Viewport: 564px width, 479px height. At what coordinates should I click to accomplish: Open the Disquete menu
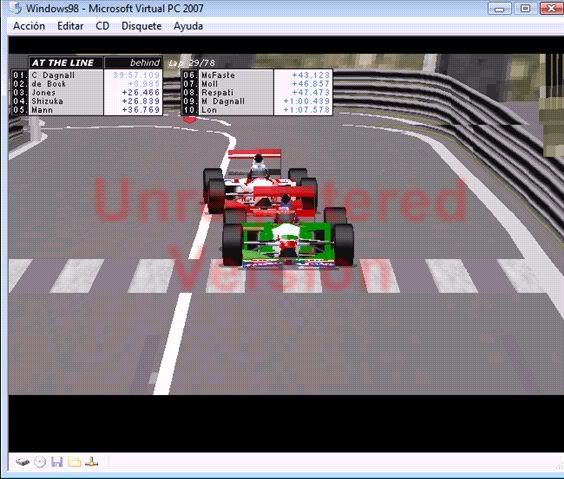(141, 26)
